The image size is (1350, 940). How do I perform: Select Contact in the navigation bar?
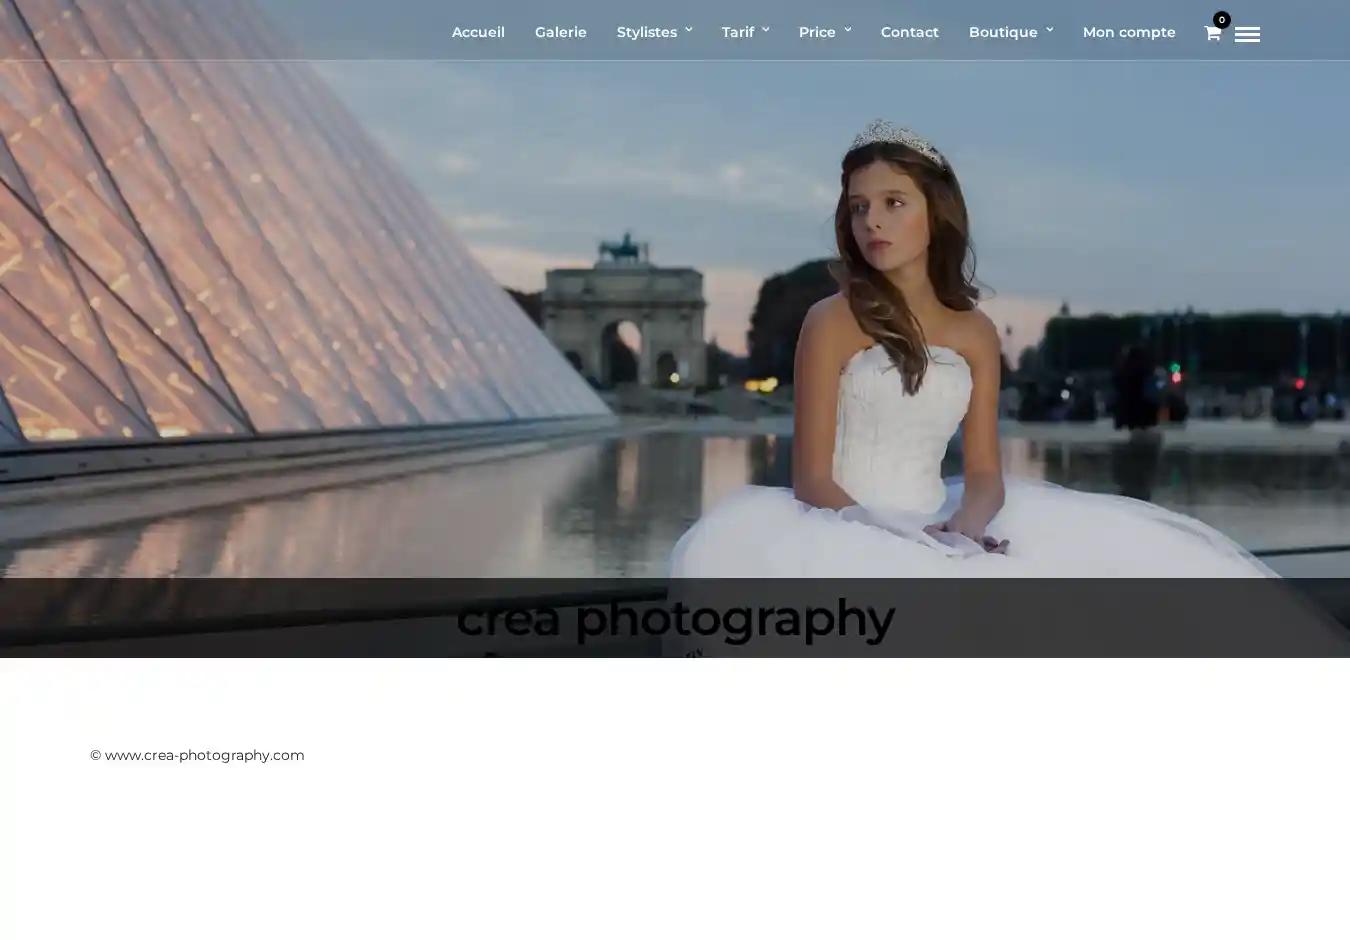tap(909, 32)
